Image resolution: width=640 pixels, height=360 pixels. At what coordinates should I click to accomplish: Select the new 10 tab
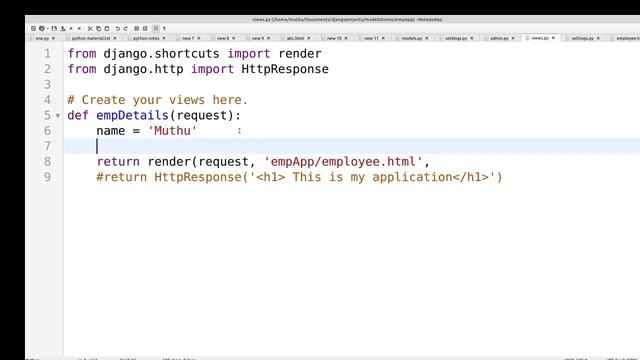coord(334,38)
